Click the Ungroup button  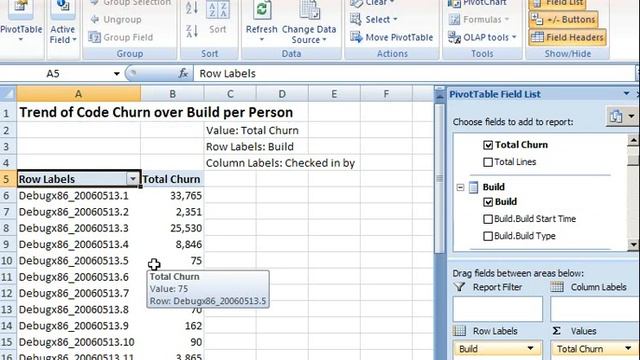(116, 19)
